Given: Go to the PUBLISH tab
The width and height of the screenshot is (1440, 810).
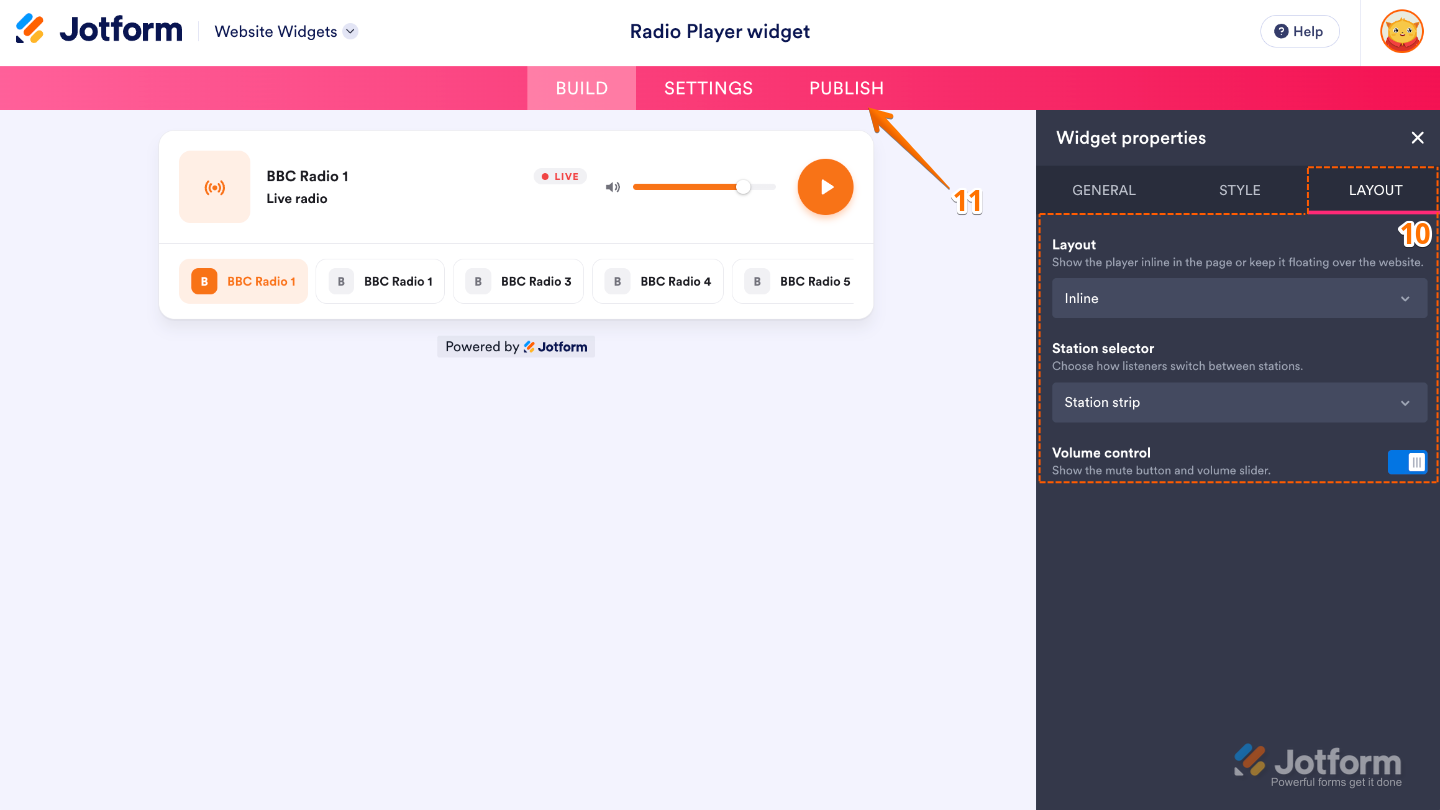Looking at the screenshot, I should 846,88.
